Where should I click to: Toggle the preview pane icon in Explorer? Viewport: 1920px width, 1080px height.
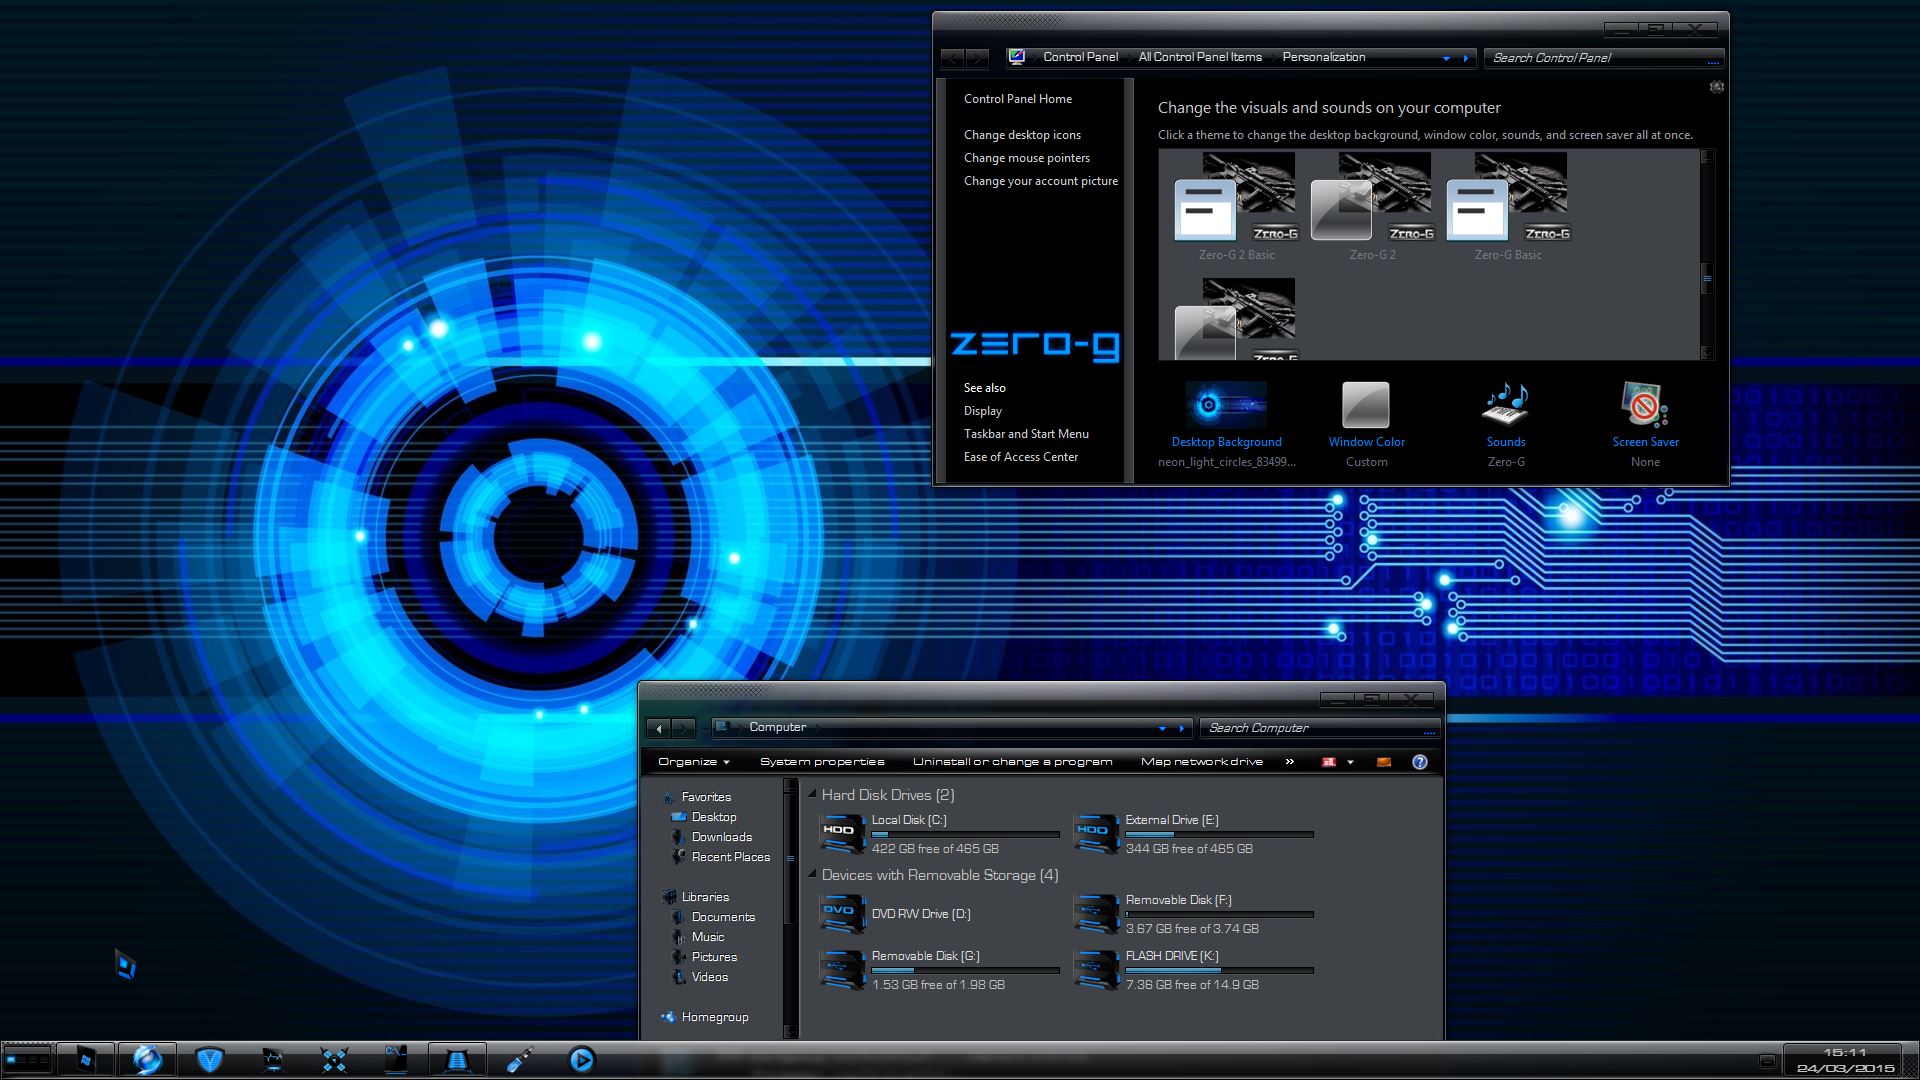(x=1384, y=762)
